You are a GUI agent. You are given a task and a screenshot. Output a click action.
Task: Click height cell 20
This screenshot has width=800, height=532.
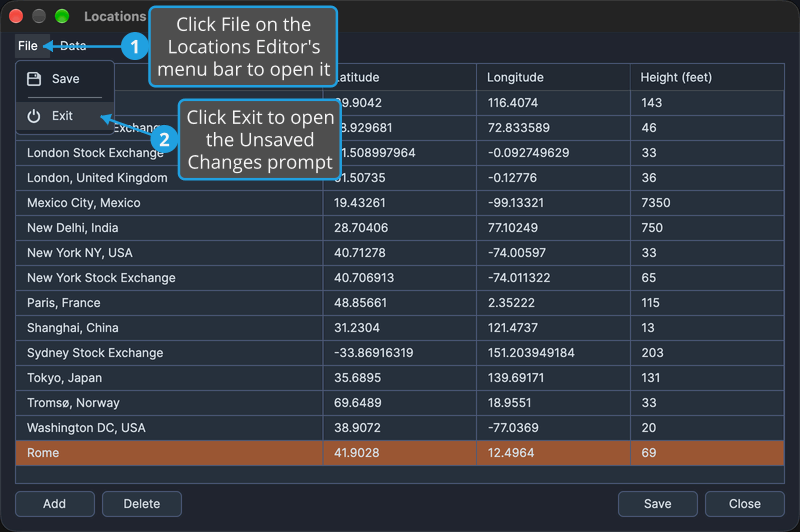coord(707,428)
